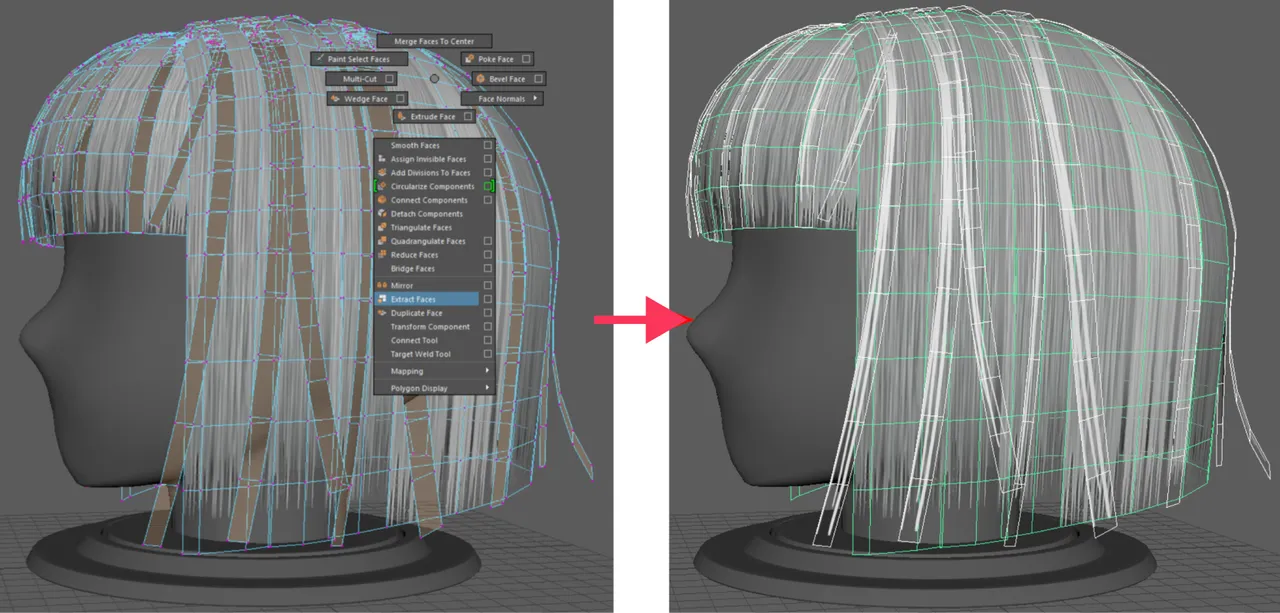1280x613 pixels.
Task: Open the Extrude Face option box
Action: pos(468,117)
